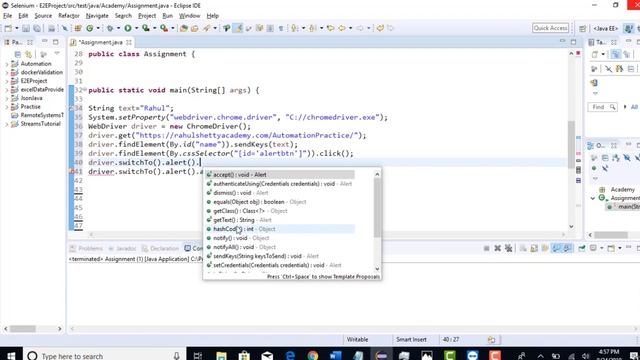Click the Coverage run icon
Image resolution: width=640 pixels, height=360 pixels.
pyautogui.click(x=146, y=28)
